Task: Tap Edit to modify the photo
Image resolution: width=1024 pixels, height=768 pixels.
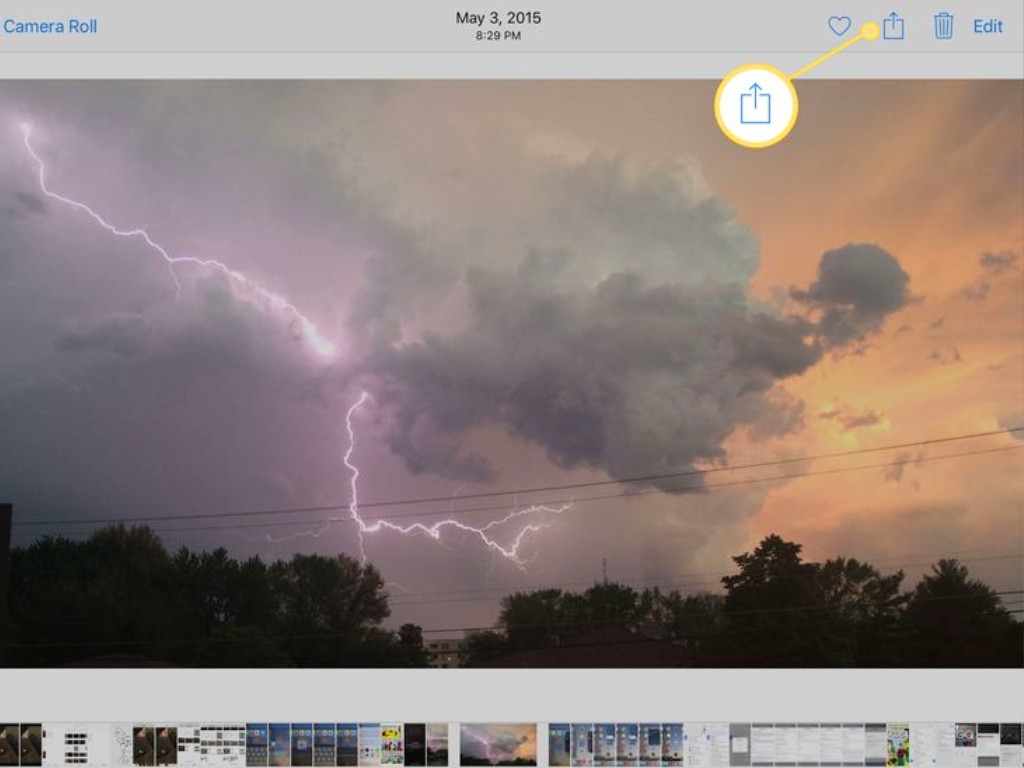Action: click(x=987, y=26)
